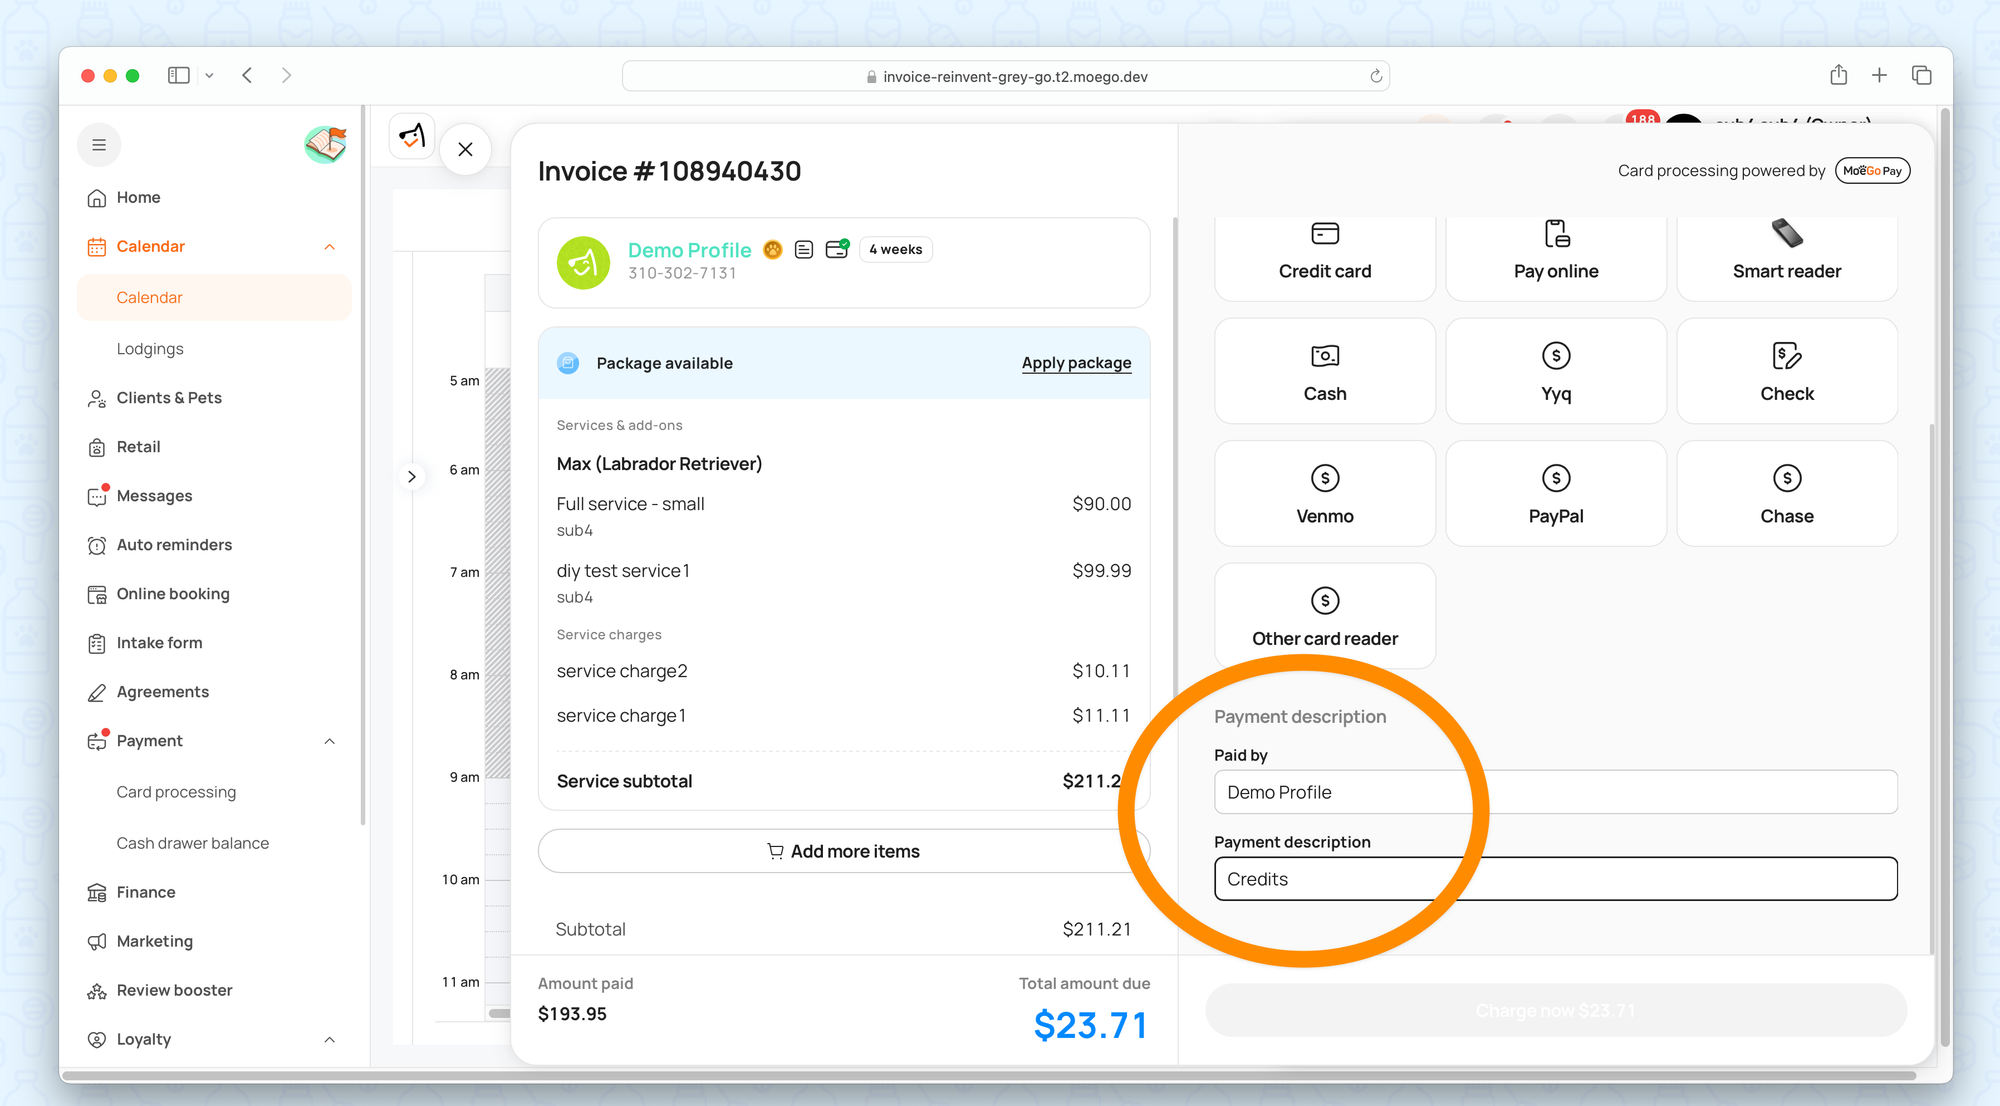The width and height of the screenshot is (2000, 1106).
Task: Go to Online booking in sidebar
Action: click(173, 594)
